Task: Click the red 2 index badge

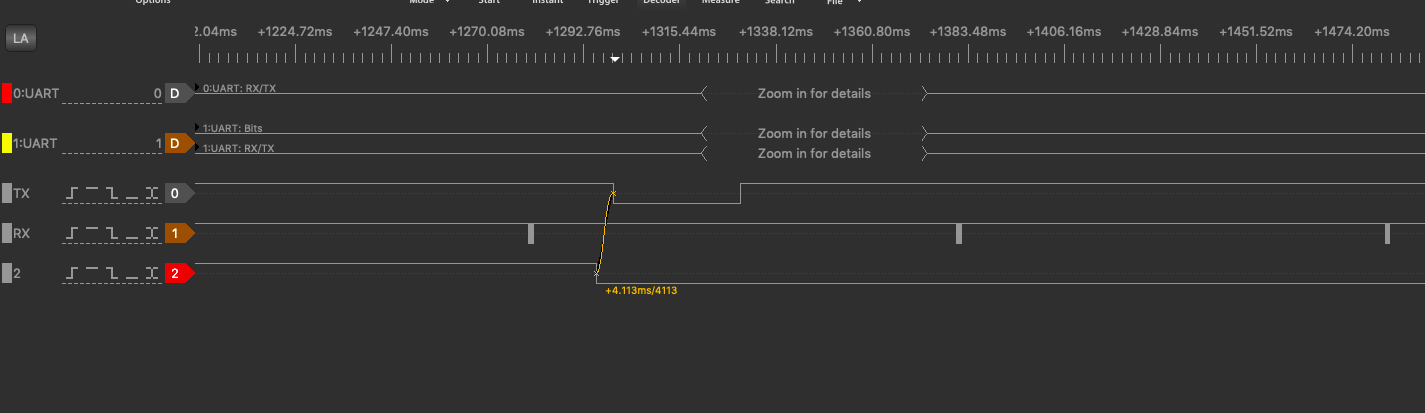Action: pos(178,273)
